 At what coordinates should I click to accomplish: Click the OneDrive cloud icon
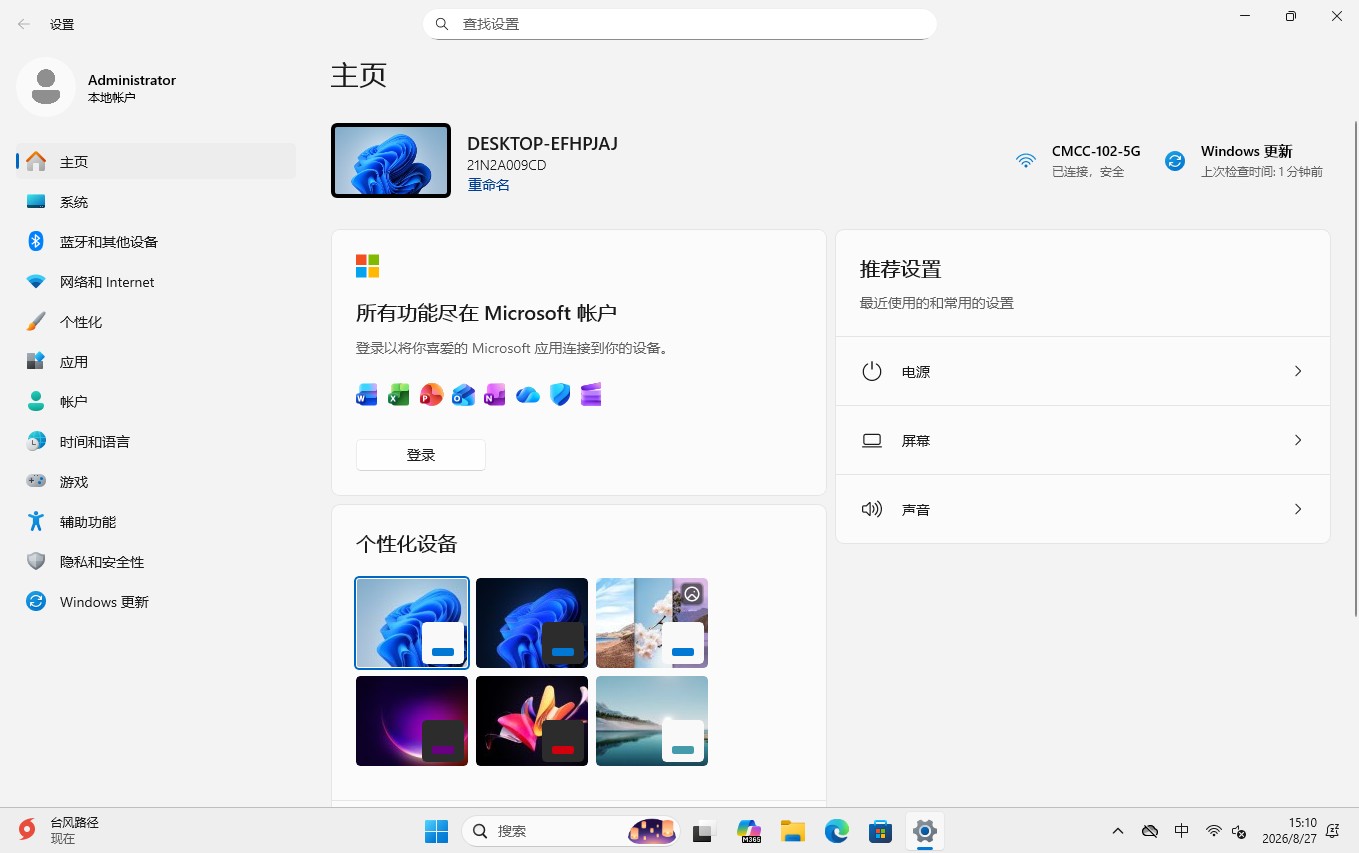click(527, 395)
